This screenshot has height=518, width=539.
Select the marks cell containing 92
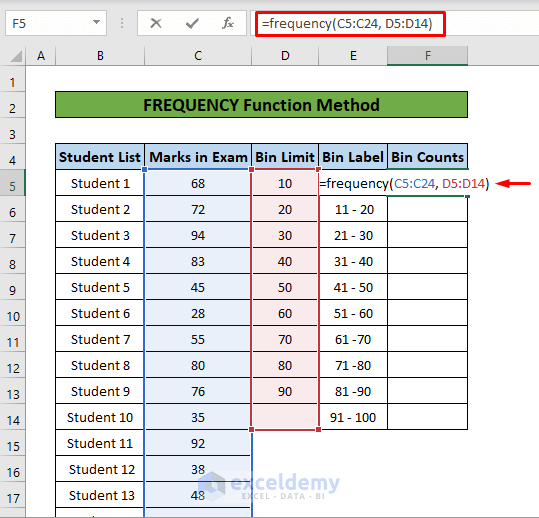[x=198, y=443]
